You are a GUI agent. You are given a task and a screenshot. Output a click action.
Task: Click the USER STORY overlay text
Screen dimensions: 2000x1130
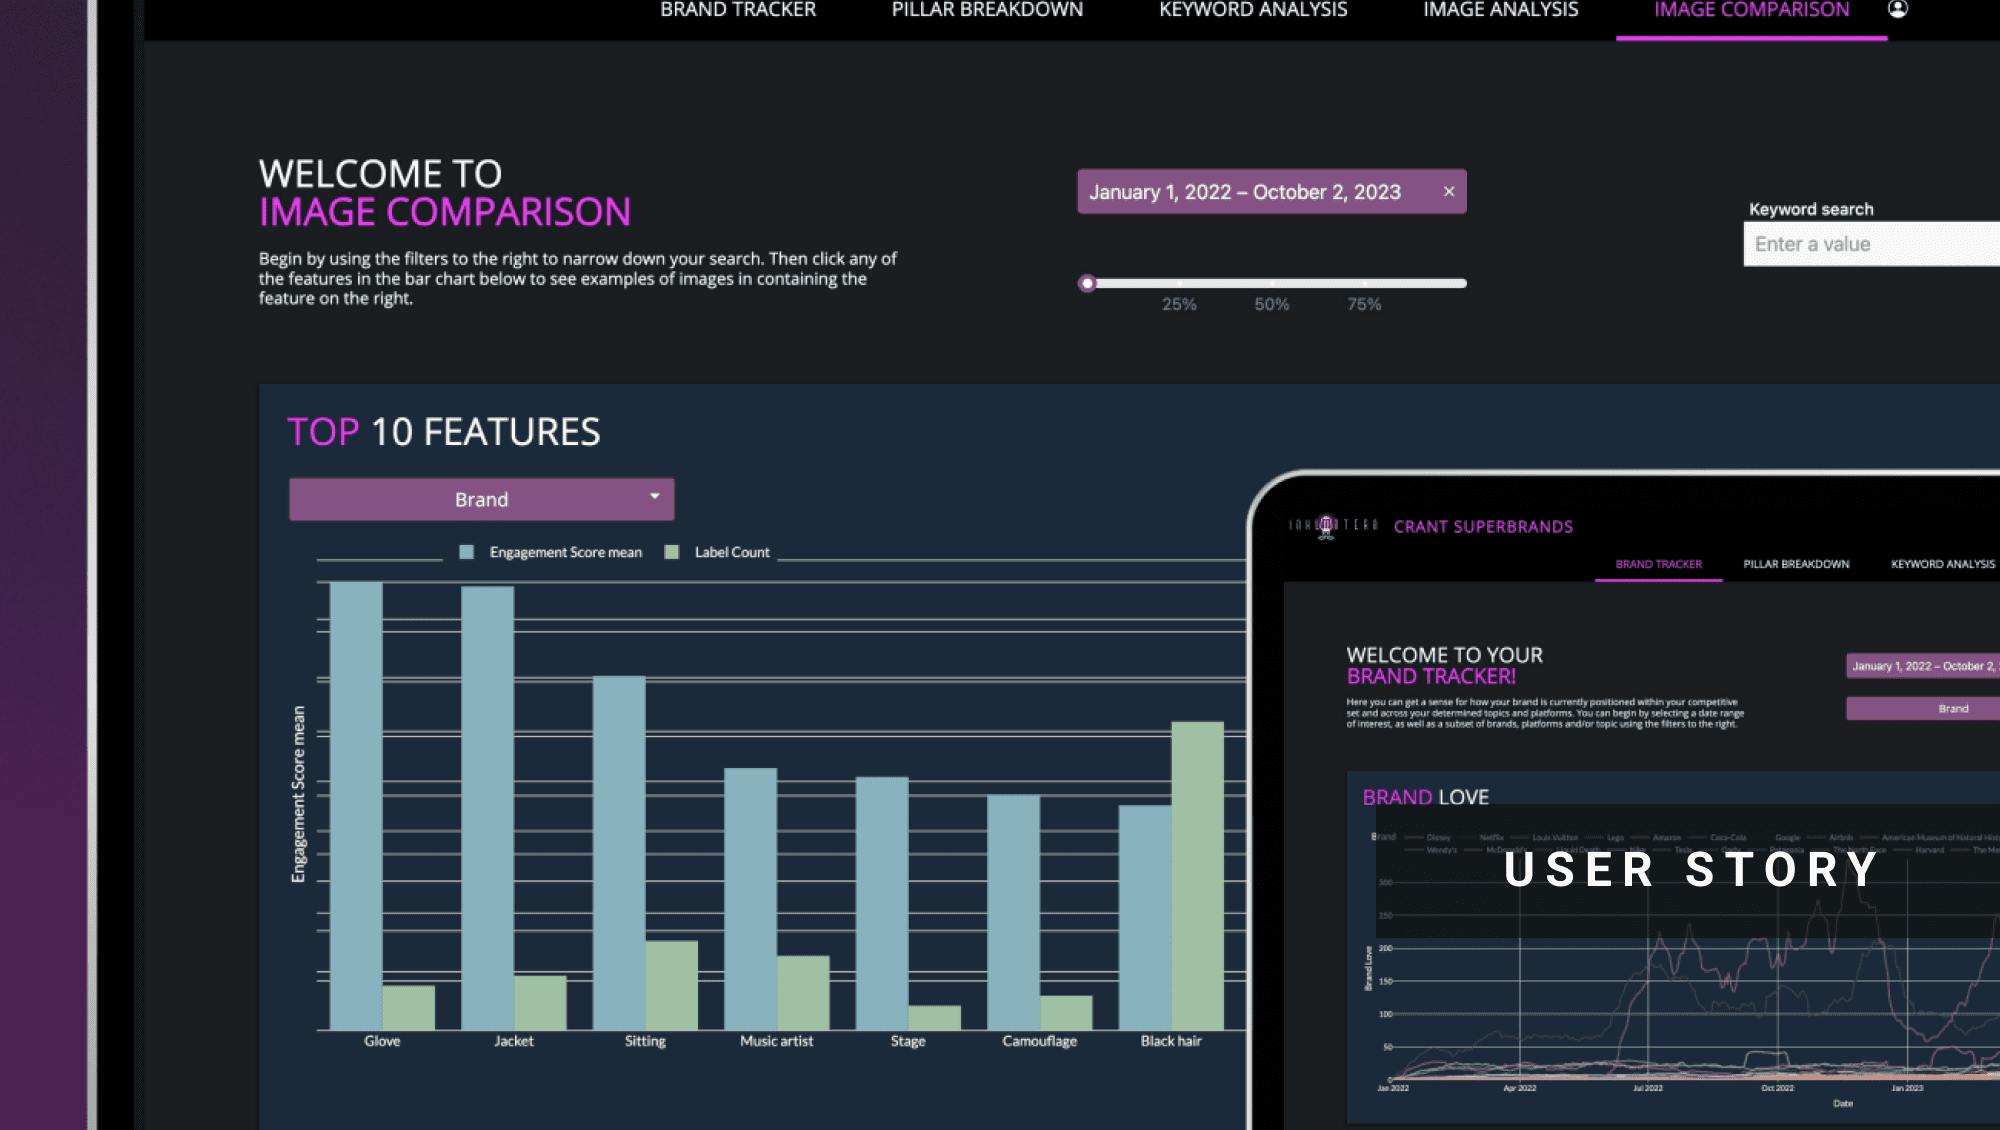point(1691,869)
